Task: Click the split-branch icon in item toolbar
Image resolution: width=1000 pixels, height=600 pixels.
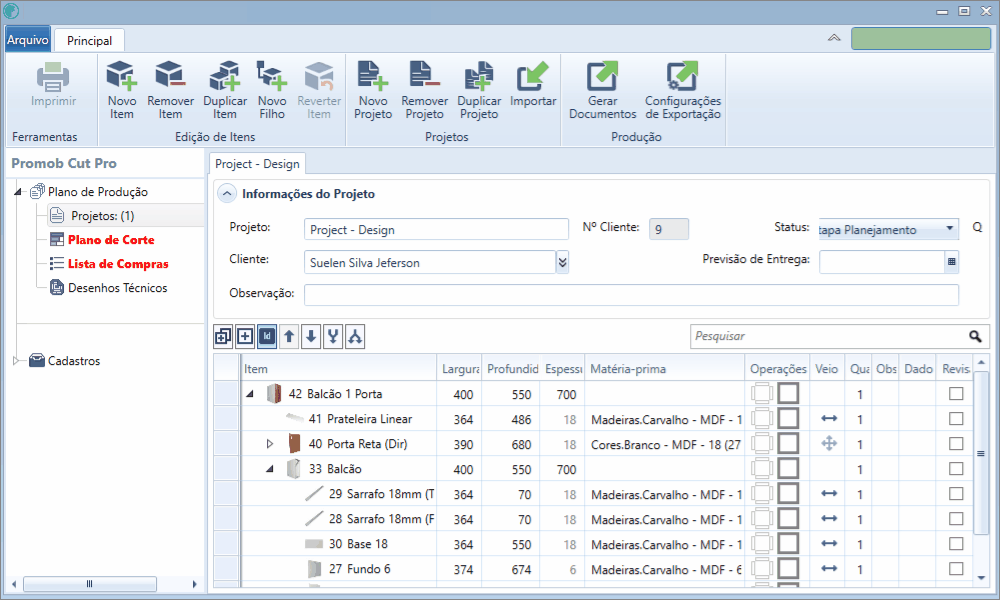Action: pyautogui.click(x=355, y=336)
